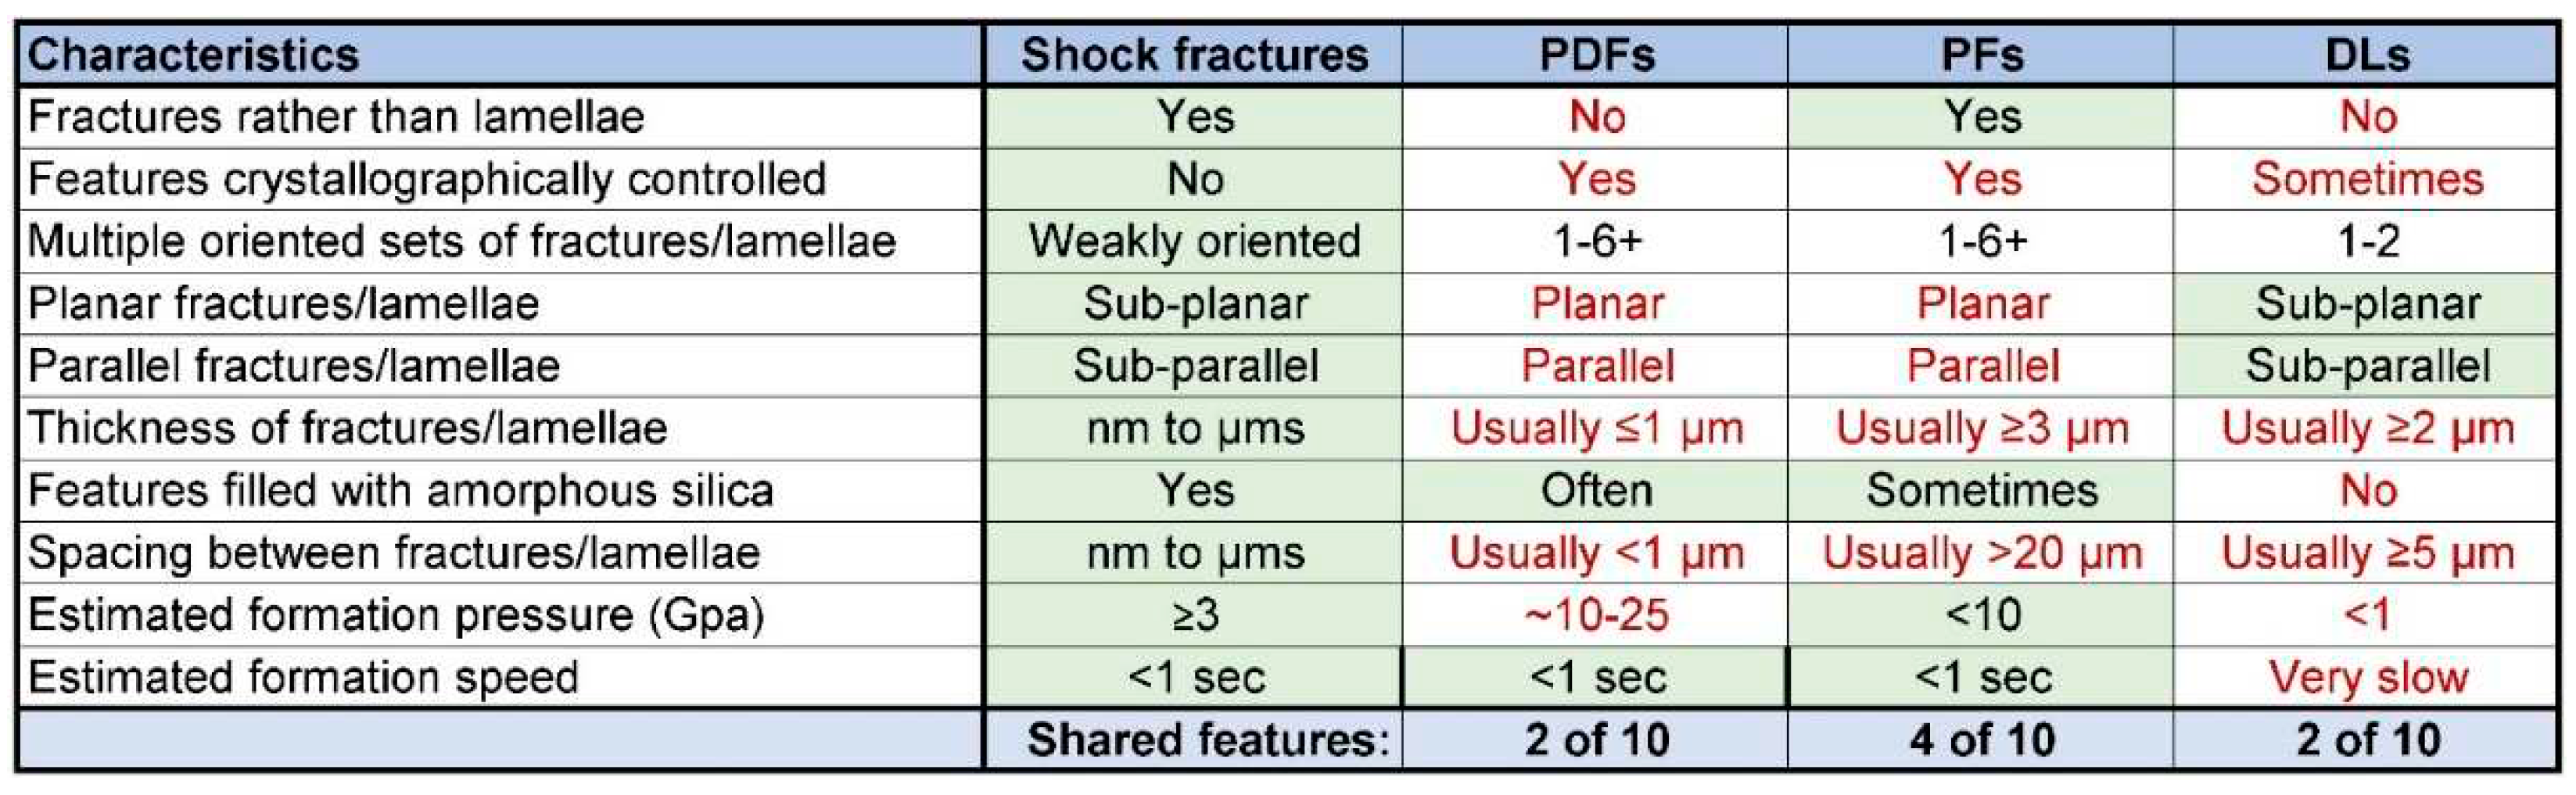Click the DLs column header
Image resolution: width=2576 pixels, height=795 pixels.
tap(2367, 54)
